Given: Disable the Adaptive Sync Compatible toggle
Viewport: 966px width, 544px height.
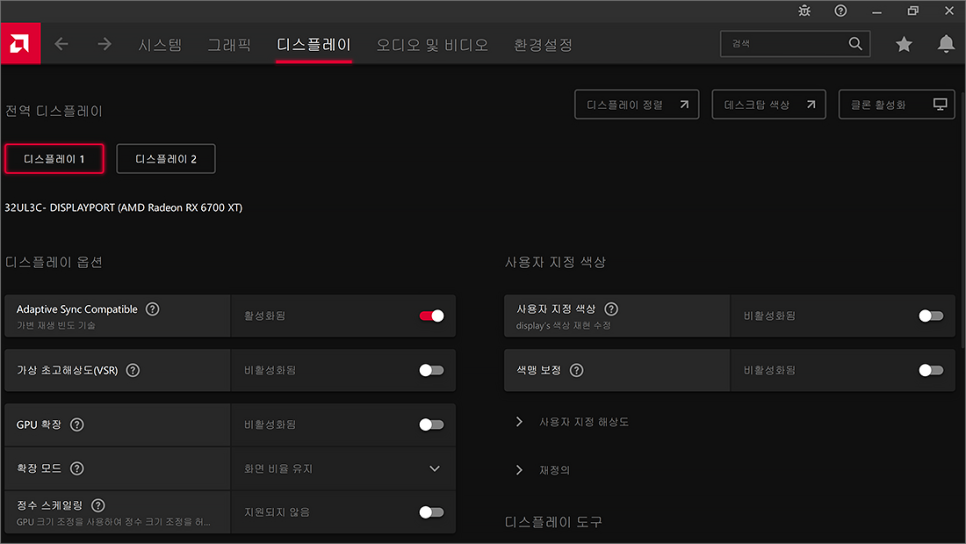Looking at the screenshot, I should tap(431, 316).
